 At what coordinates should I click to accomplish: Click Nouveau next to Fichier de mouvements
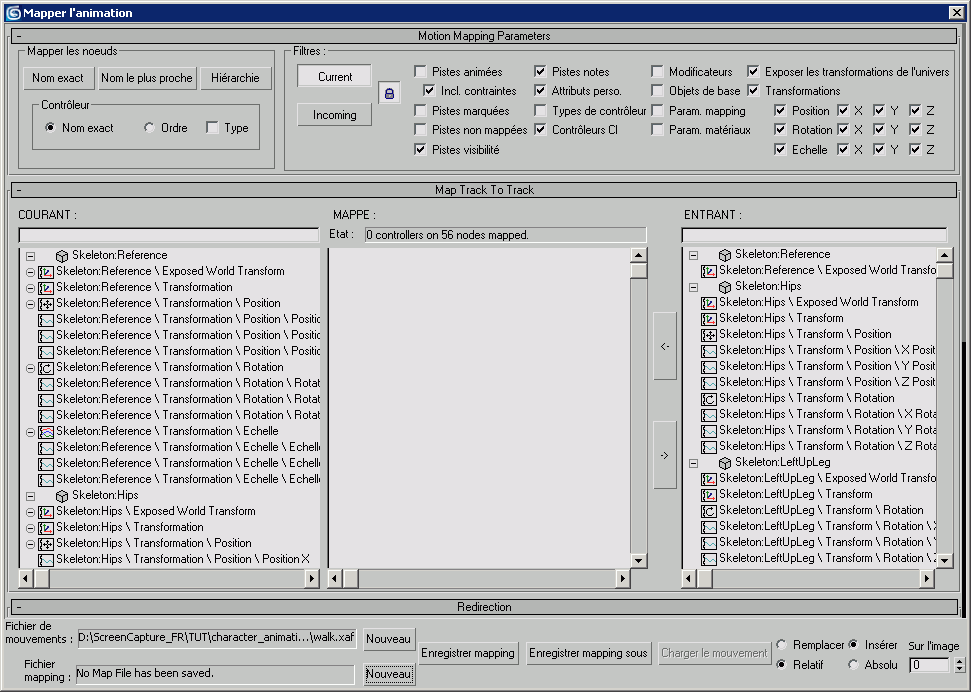388,639
